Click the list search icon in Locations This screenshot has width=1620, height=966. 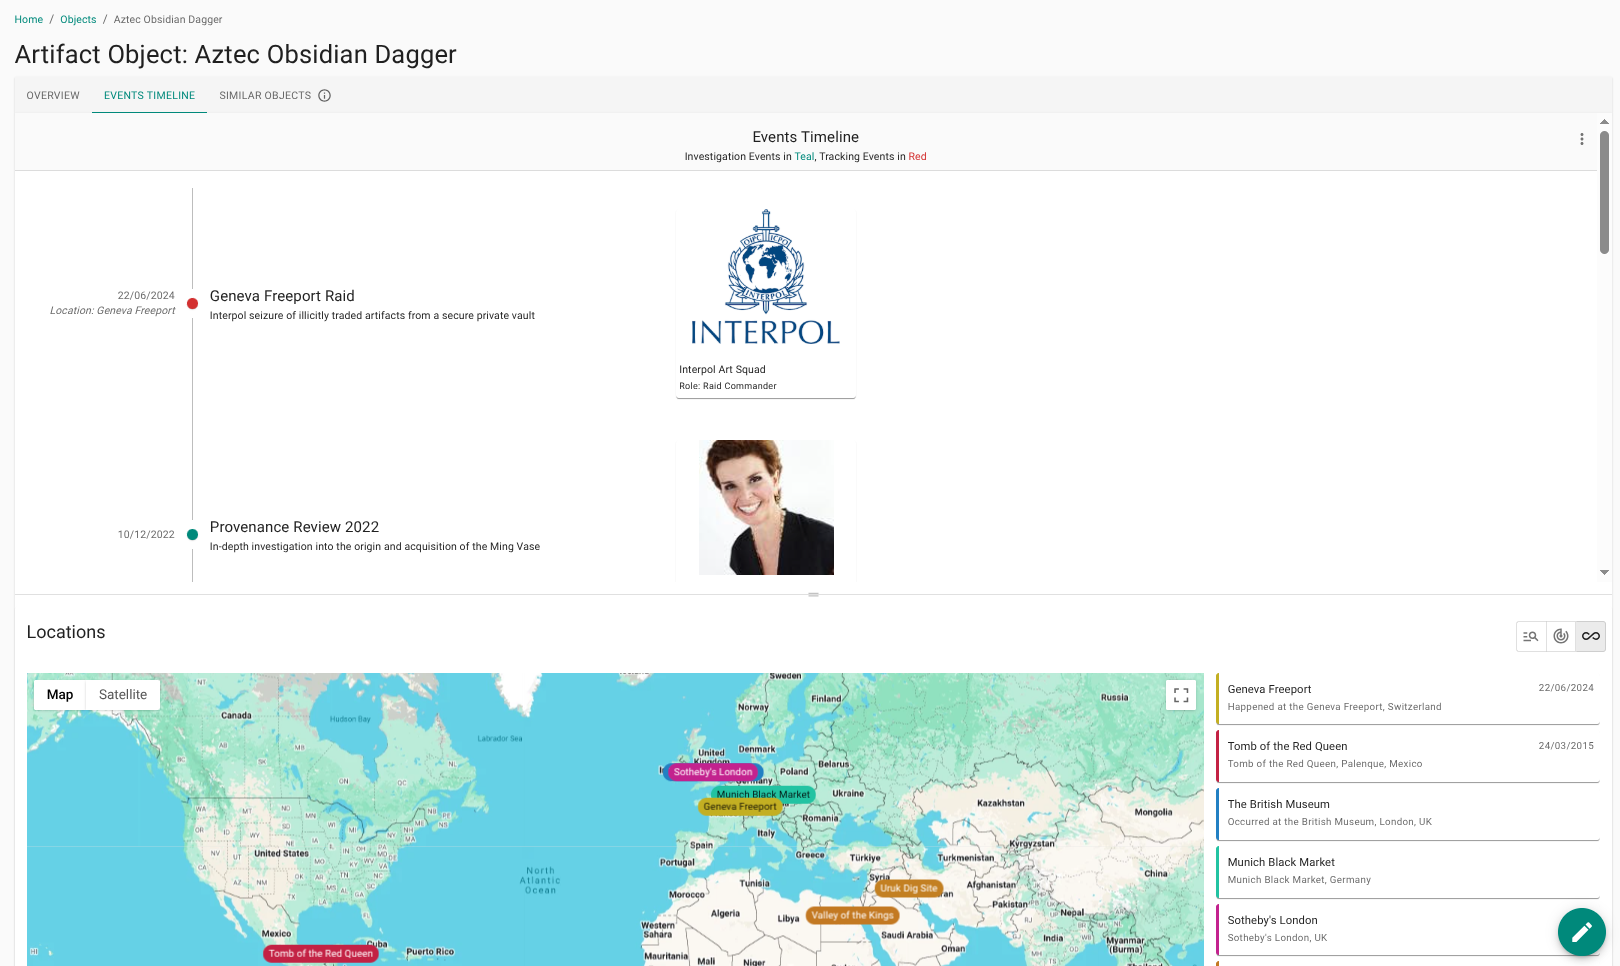click(x=1531, y=636)
